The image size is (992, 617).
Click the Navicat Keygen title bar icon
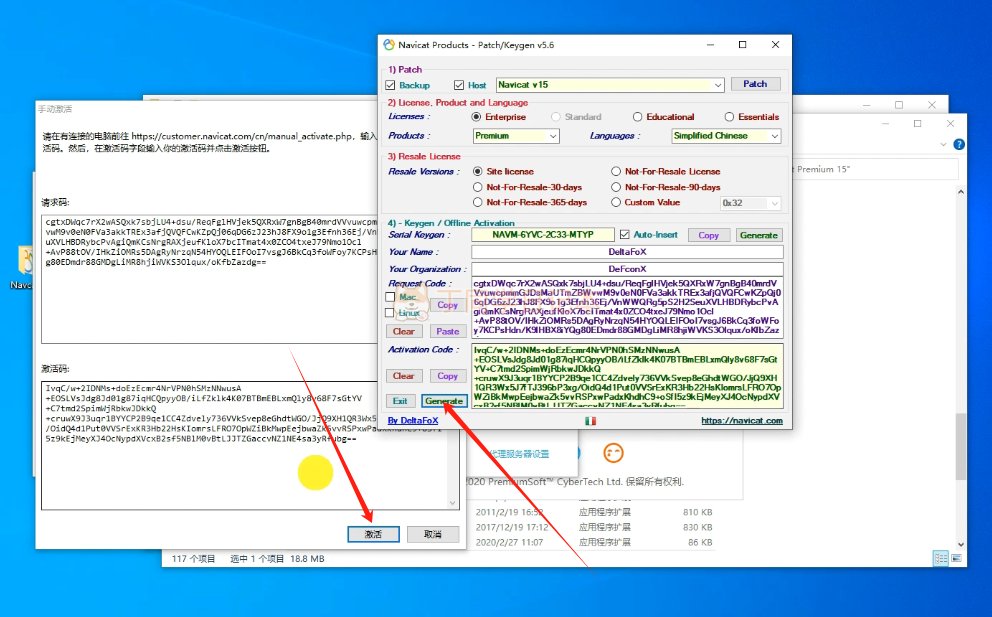click(388, 45)
